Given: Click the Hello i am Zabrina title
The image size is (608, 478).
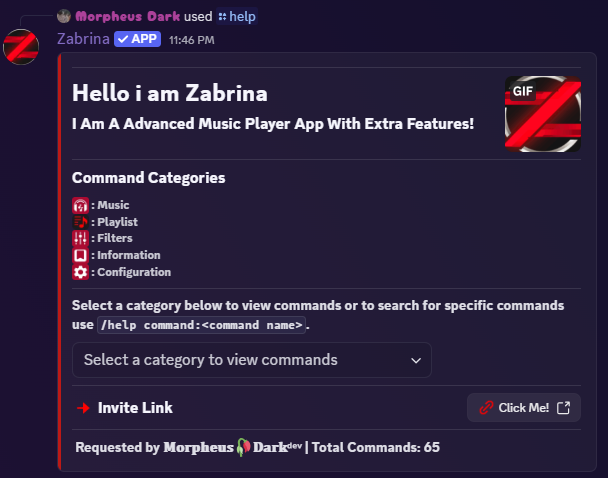Looking at the screenshot, I should [169, 93].
